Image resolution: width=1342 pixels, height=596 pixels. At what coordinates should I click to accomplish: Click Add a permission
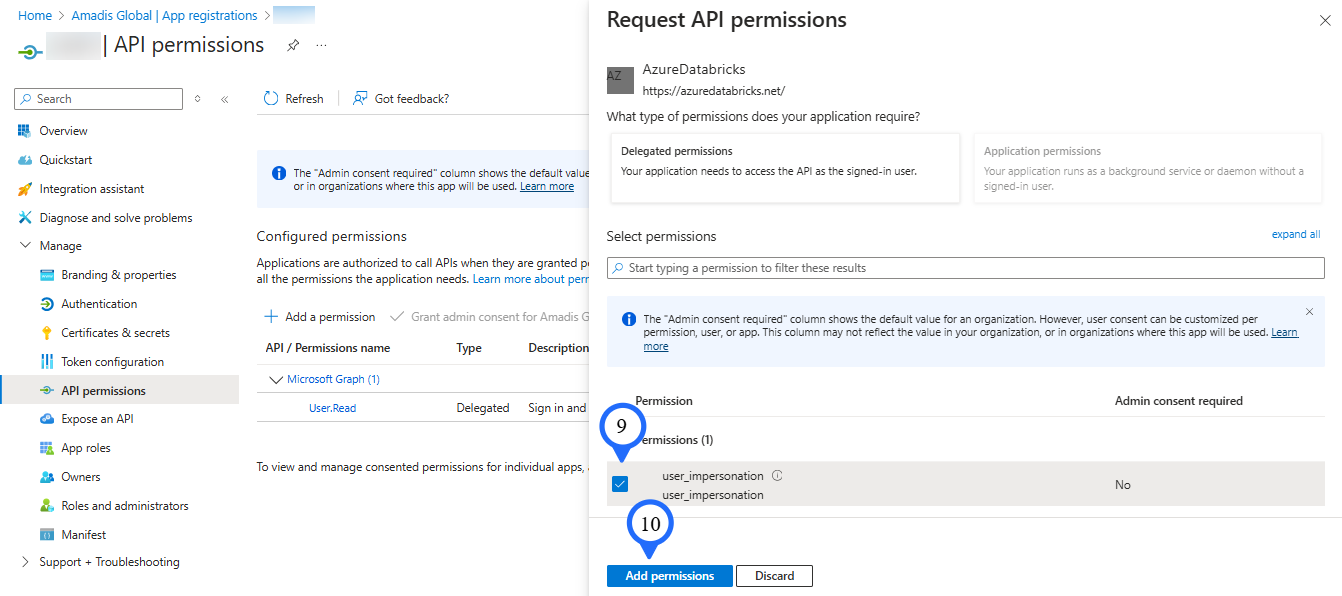(x=320, y=317)
